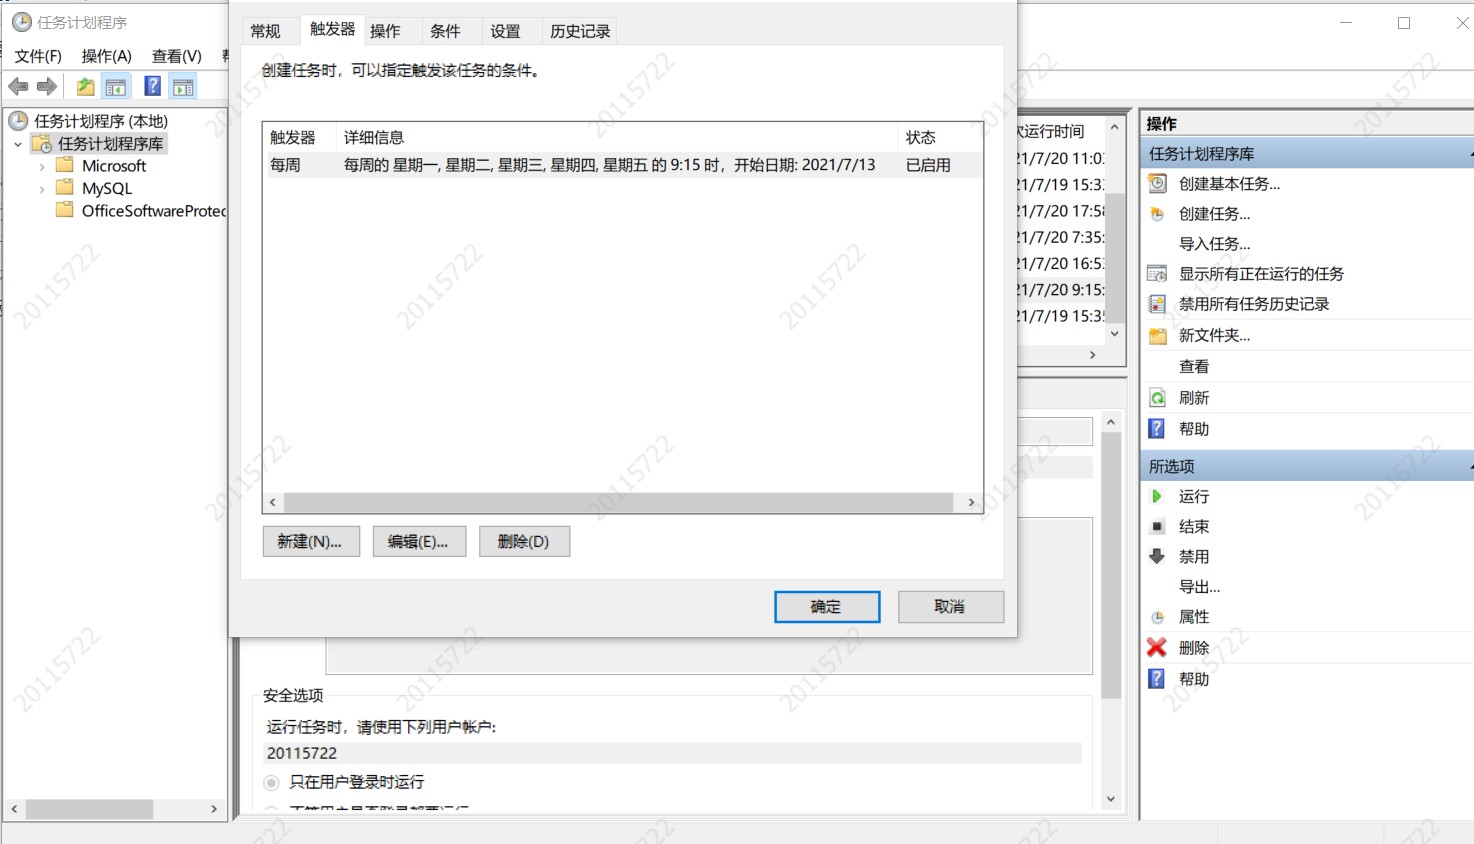Viewport: 1474px width, 844px height.
Task: Open the 文件(F) menu
Action: [38, 56]
